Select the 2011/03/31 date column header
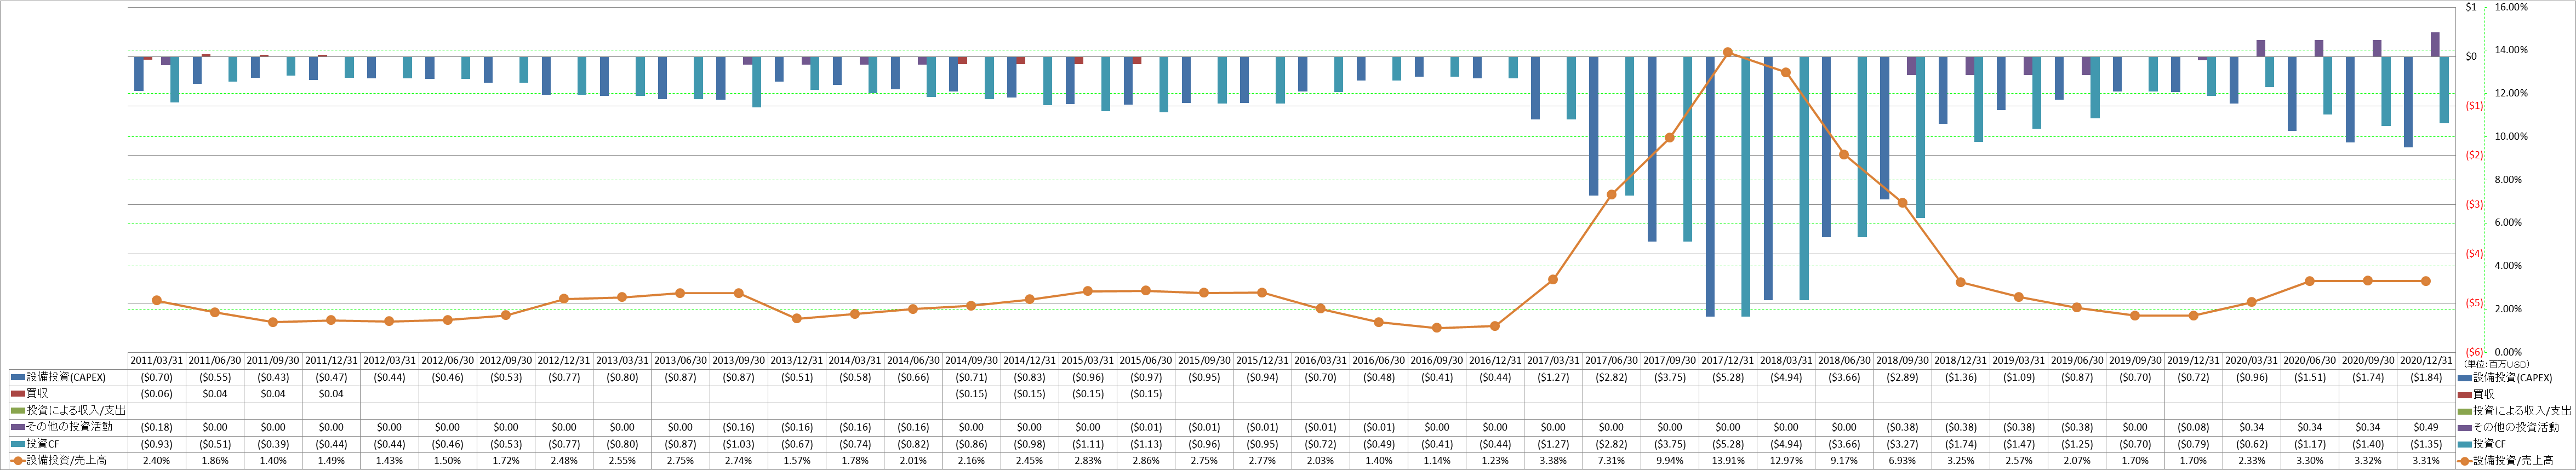 tap(156, 361)
